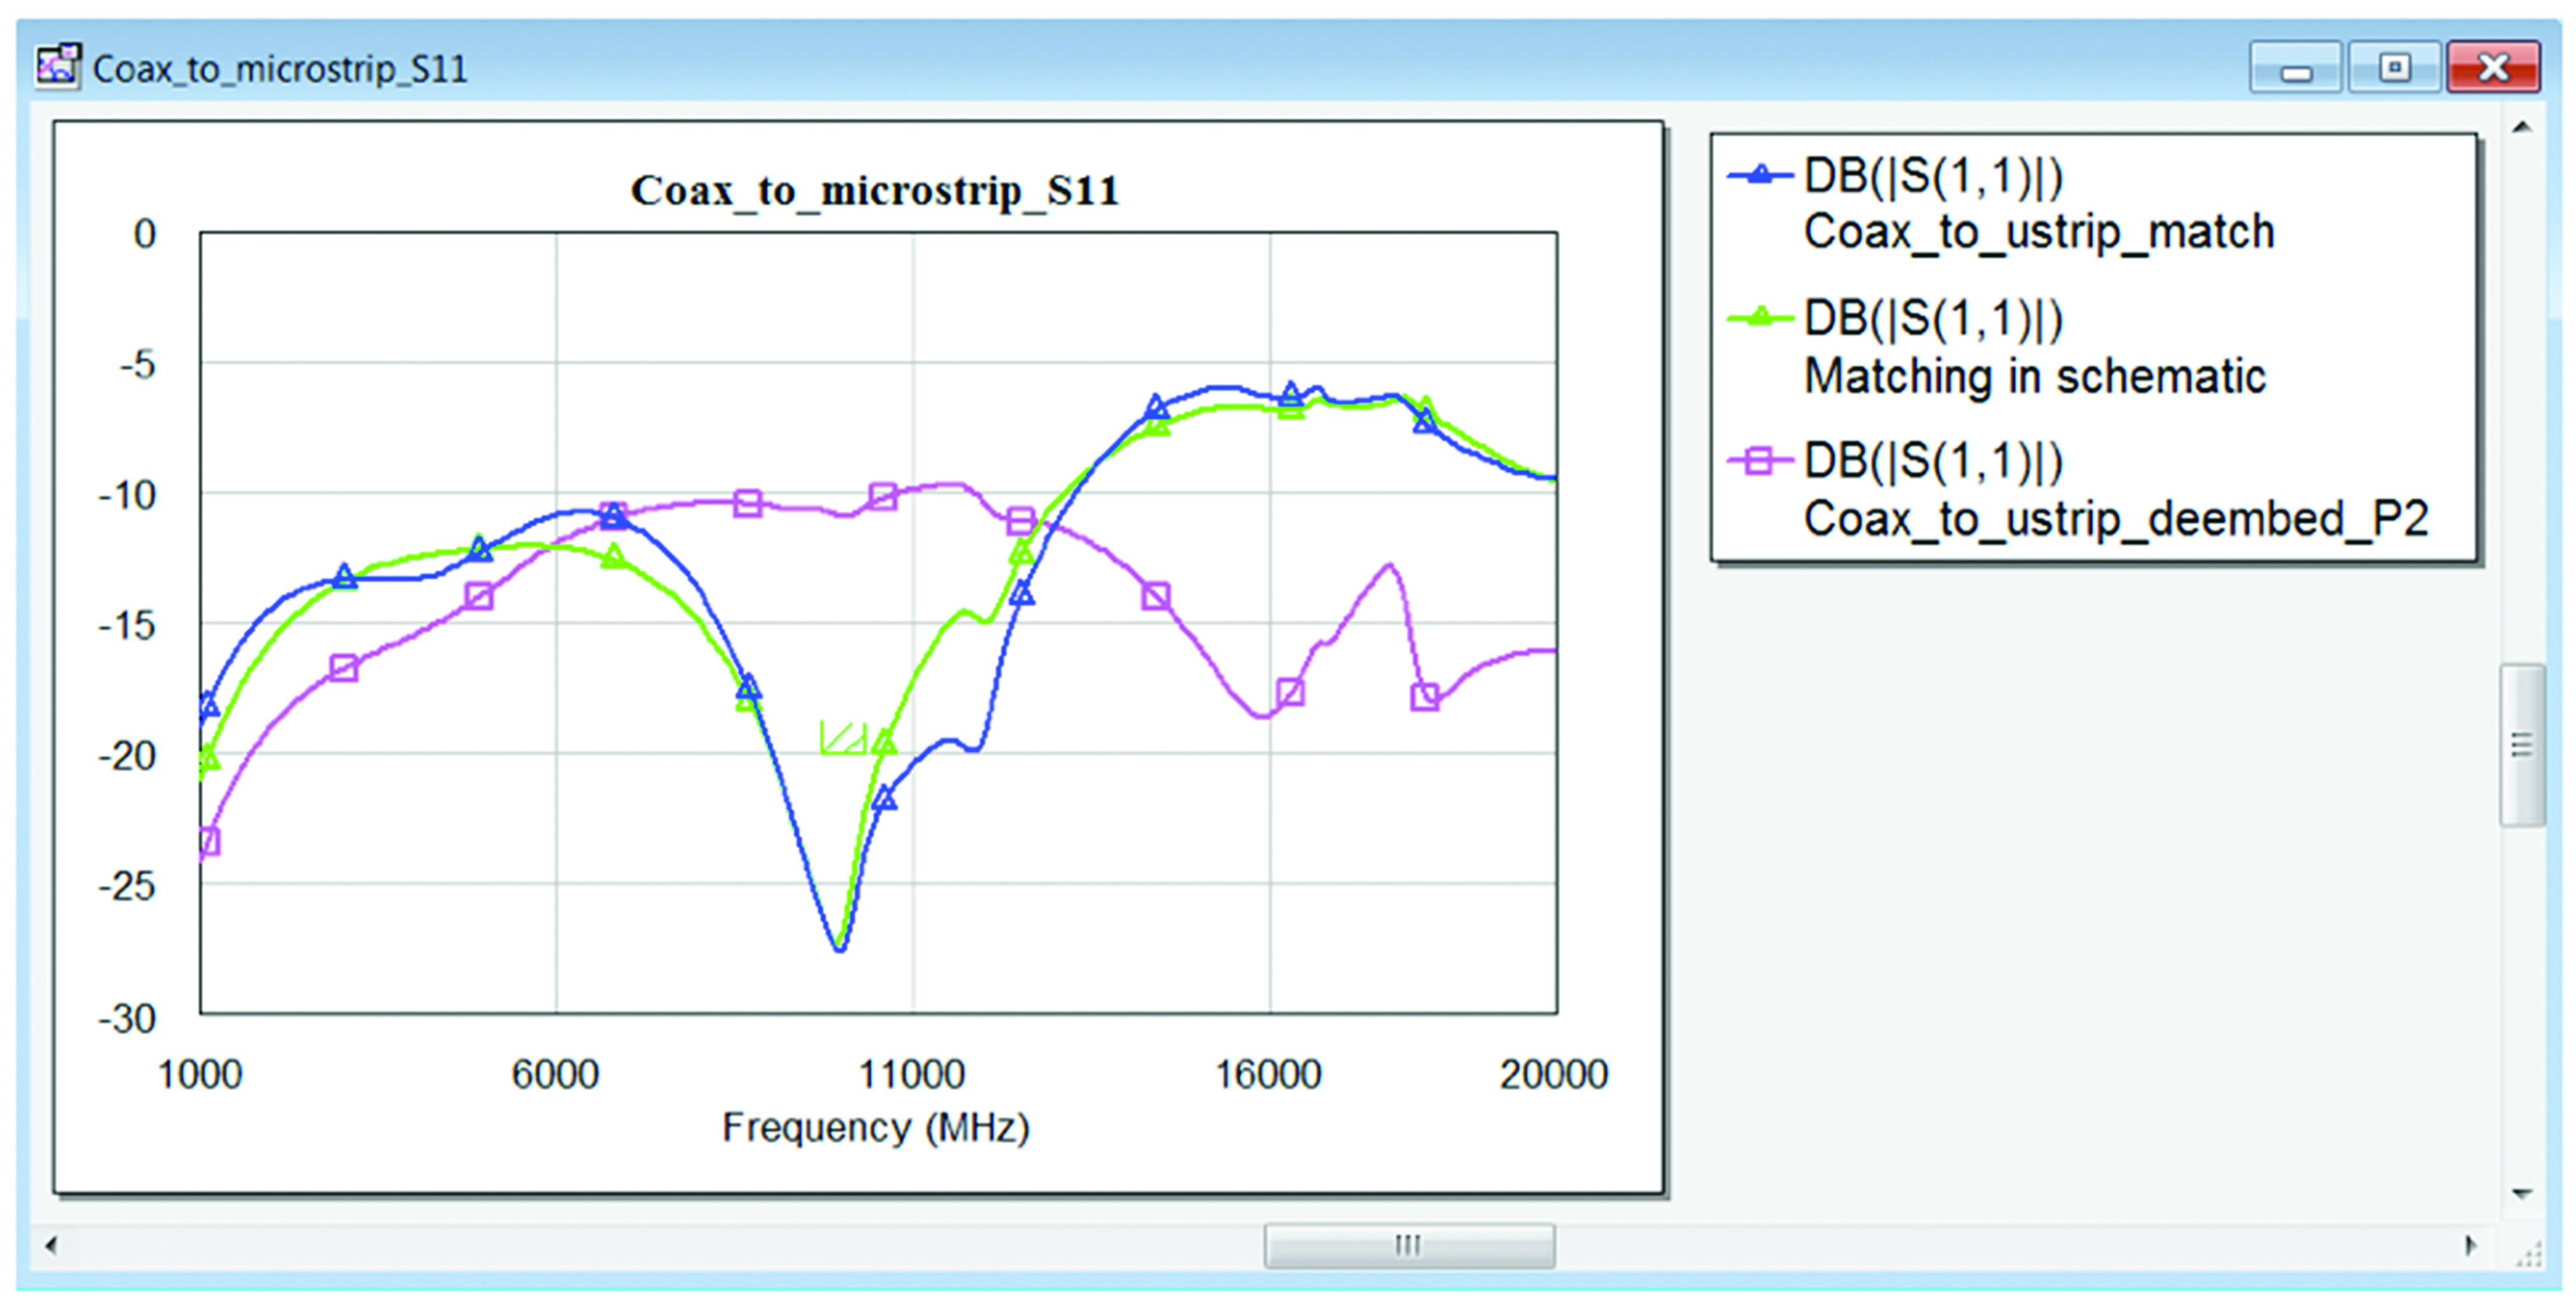Image resolution: width=2576 pixels, height=1304 pixels.
Task: Select the Coax_to_ustrip_match legend entry
Action: [2038, 232]
